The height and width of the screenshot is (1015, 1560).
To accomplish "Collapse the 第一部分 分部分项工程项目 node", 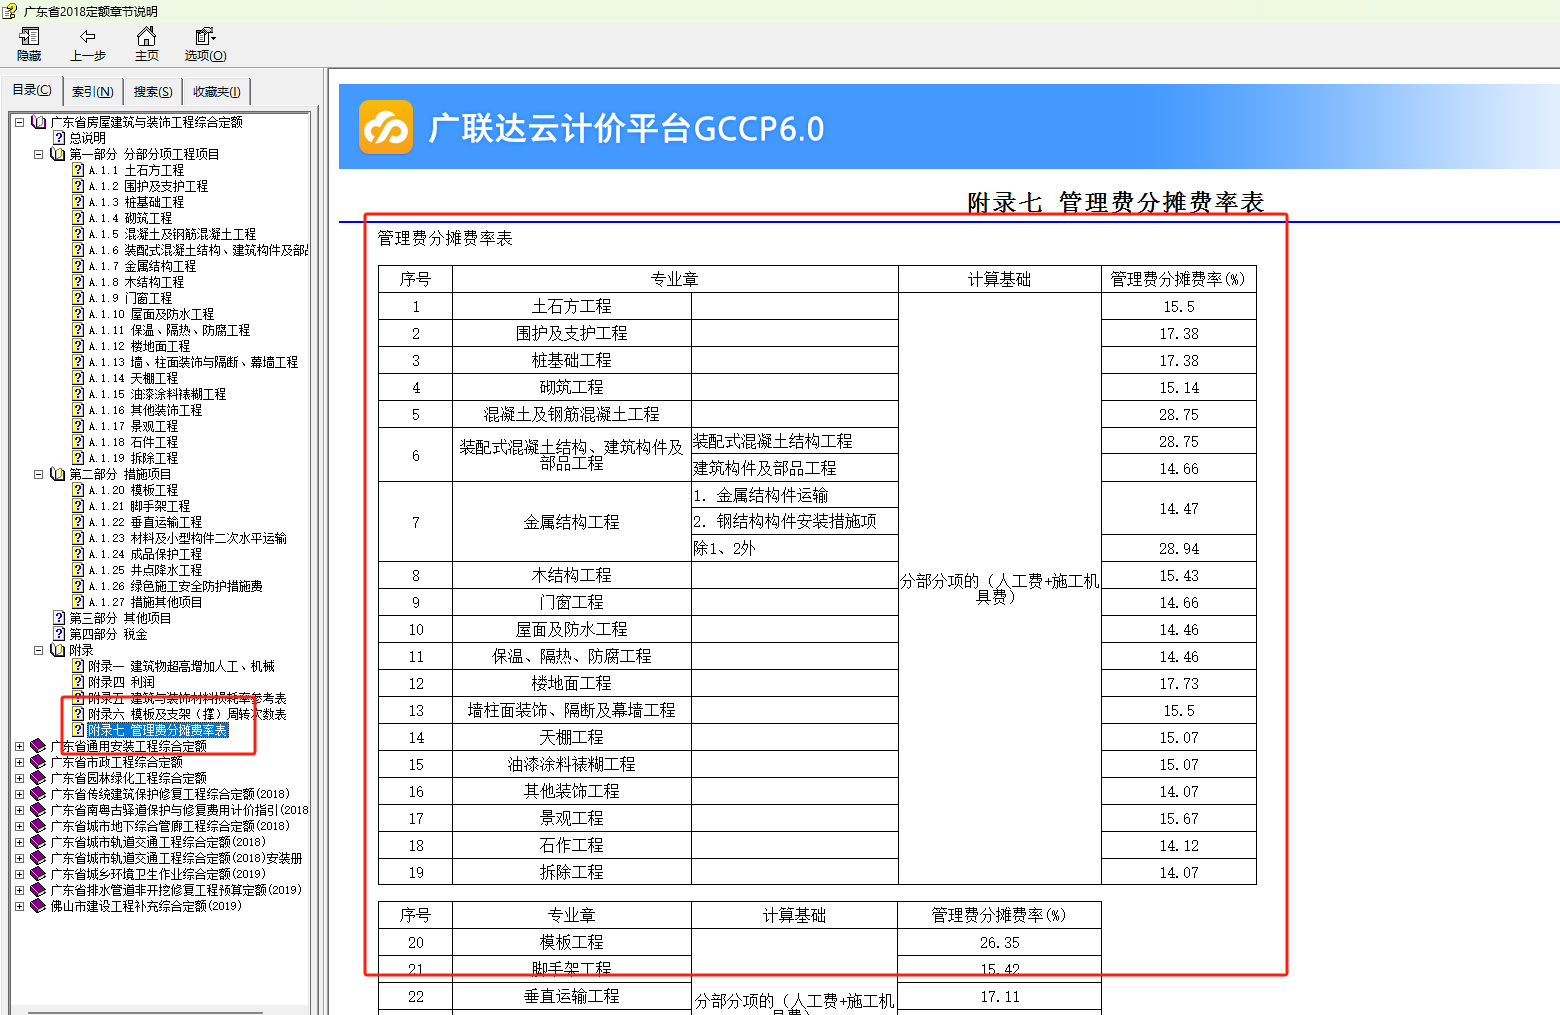I will pos(38,154).
